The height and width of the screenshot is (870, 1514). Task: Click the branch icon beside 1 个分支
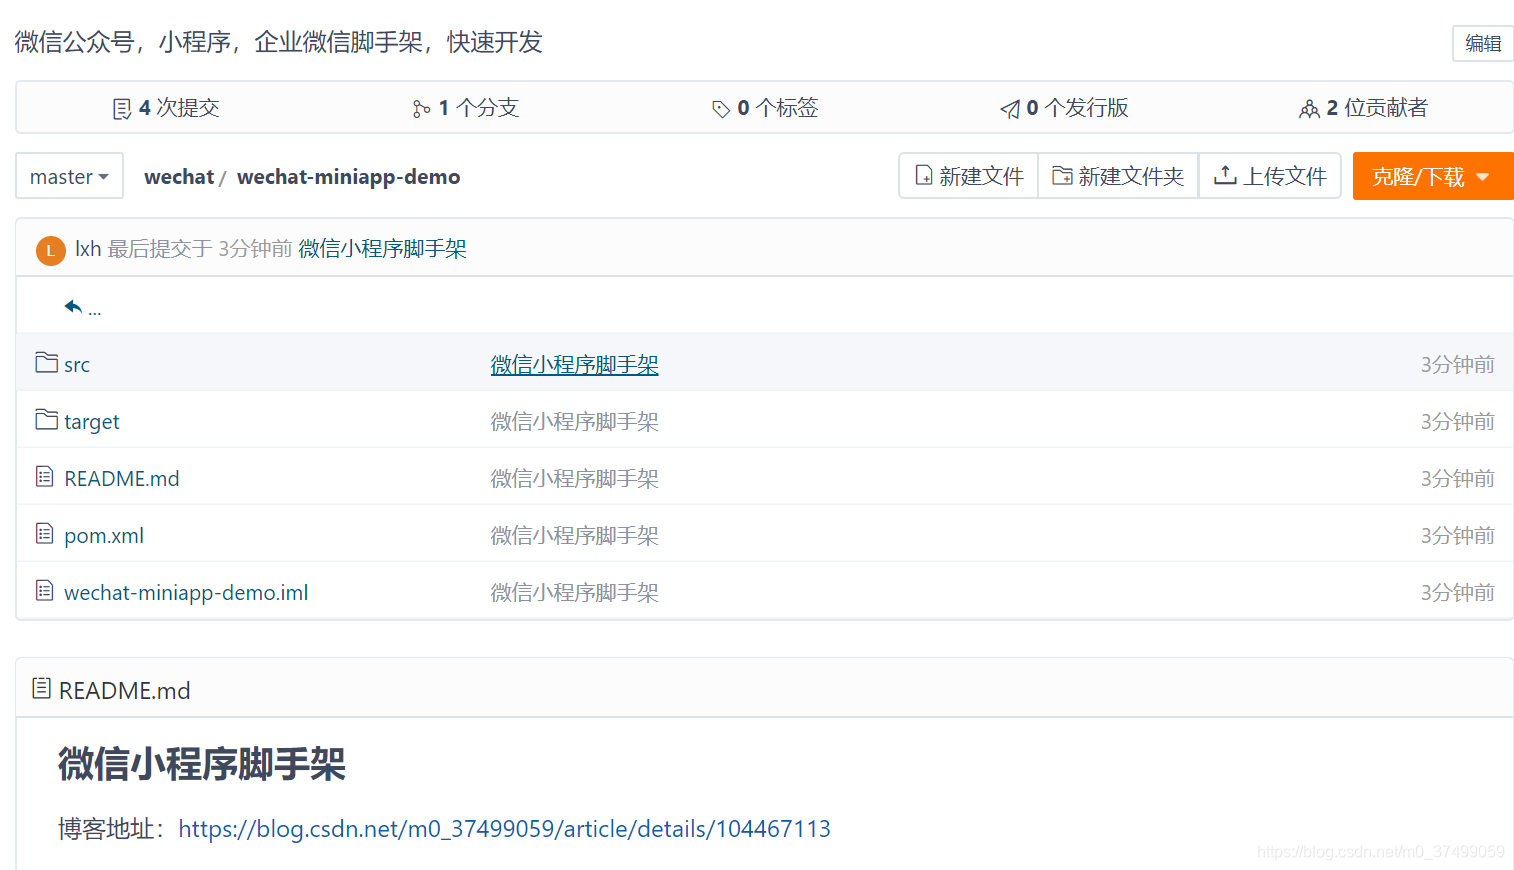coord(421,109)
